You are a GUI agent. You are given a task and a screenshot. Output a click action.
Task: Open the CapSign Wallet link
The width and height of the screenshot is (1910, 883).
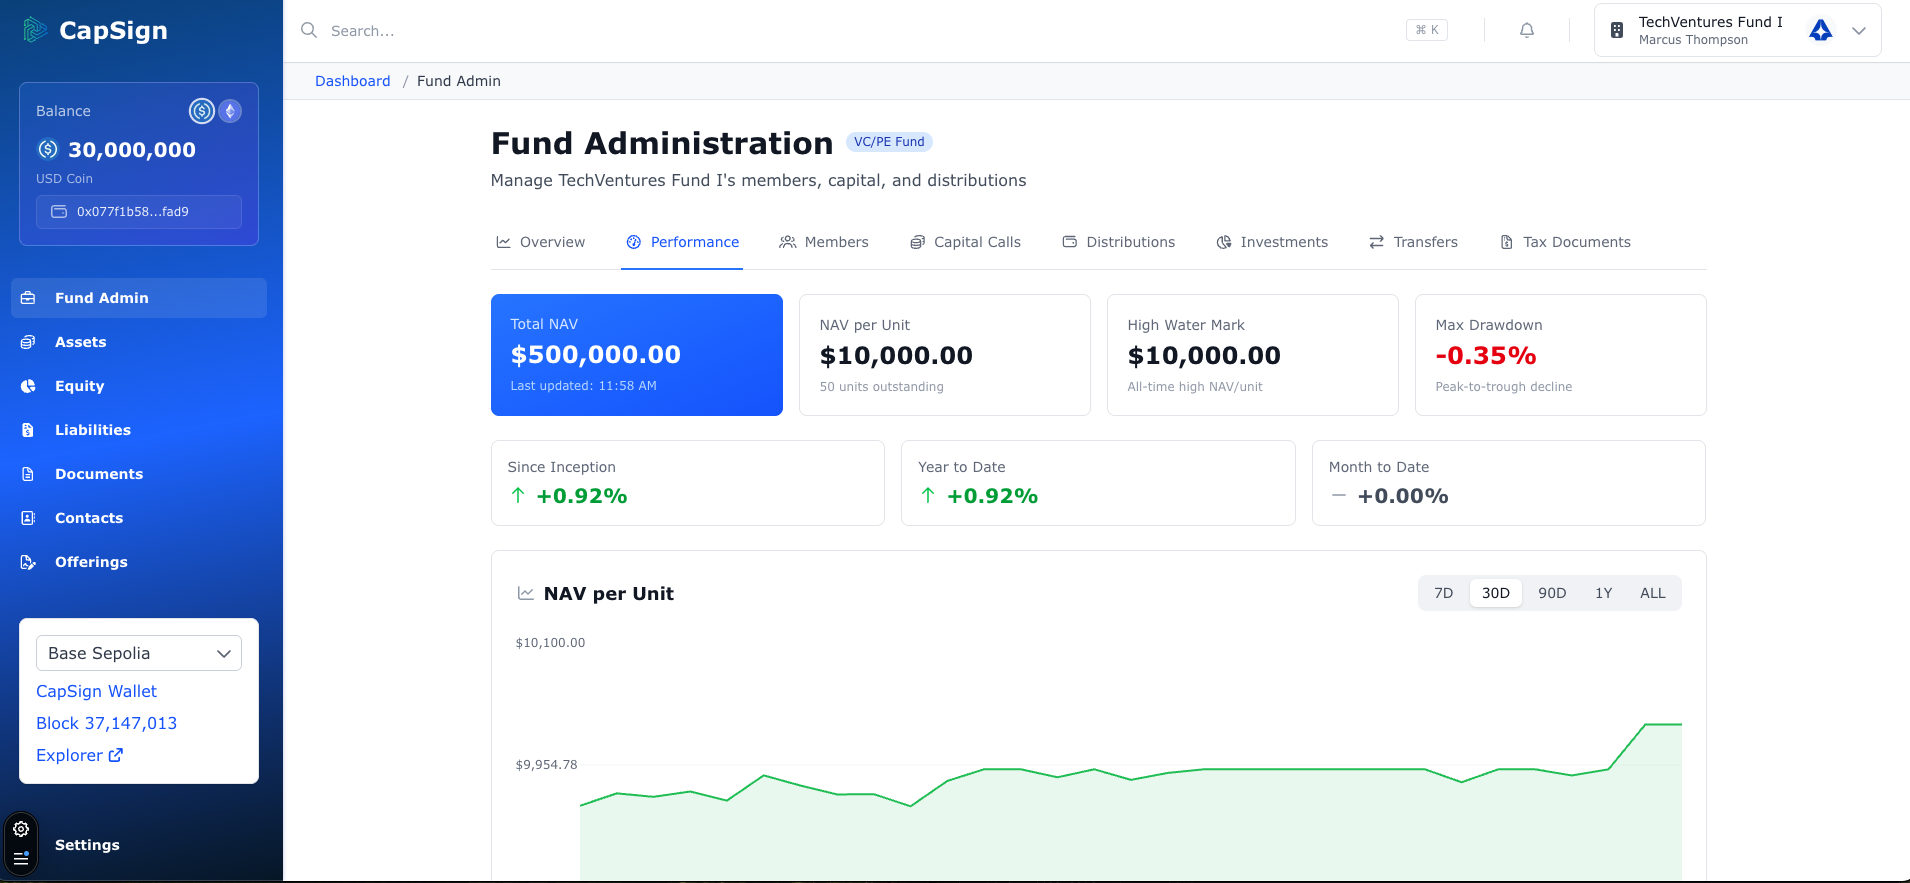click(96, 691)
